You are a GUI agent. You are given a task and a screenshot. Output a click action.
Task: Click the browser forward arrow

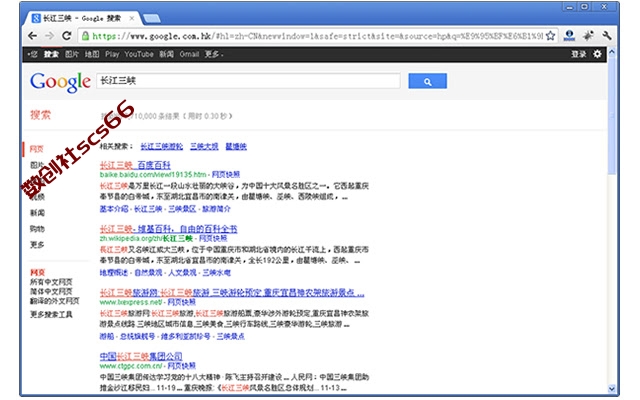tap(49, 36)
